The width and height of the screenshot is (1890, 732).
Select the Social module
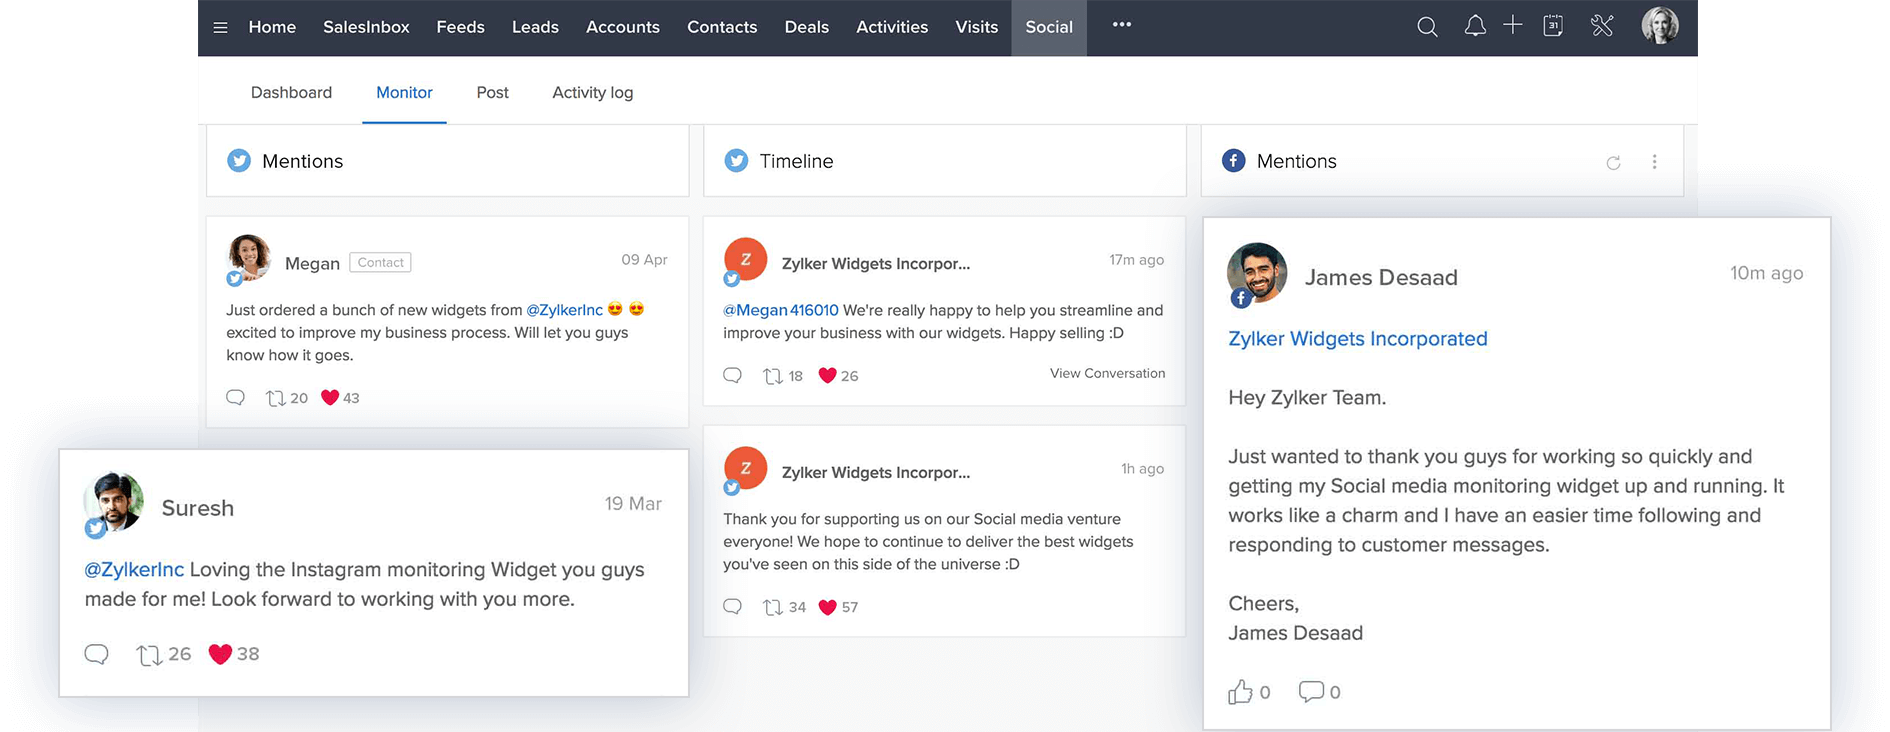(x=1049, y=27)
